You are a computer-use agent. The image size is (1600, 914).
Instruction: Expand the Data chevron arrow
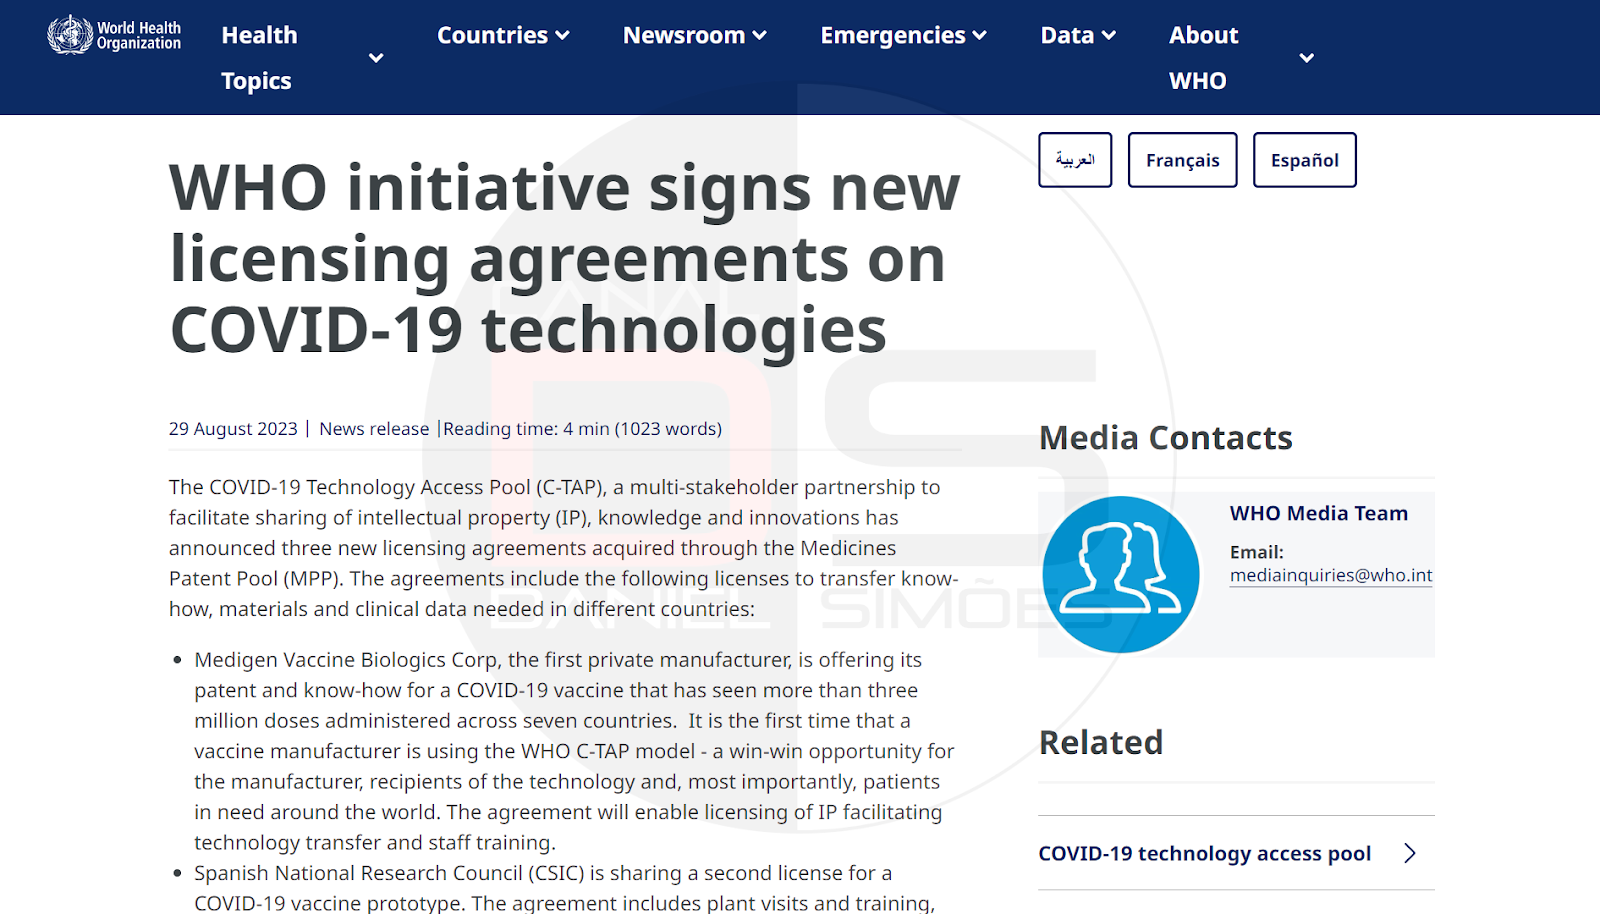tap(1108, 36)
